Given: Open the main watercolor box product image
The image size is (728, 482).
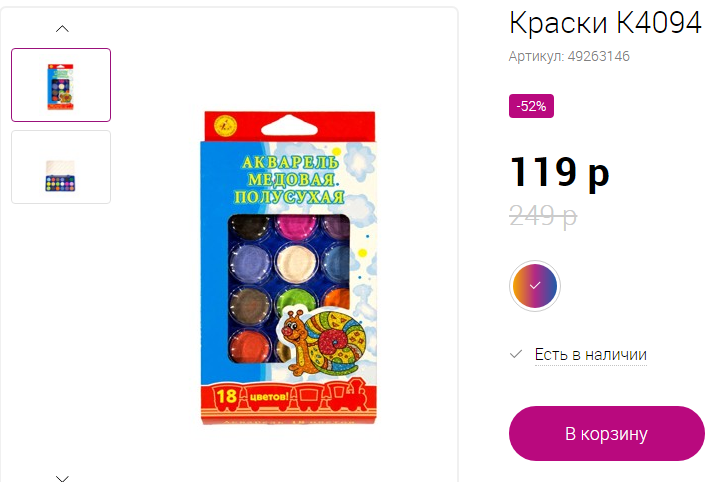Looking at the screenshot, I should [288, 268].
